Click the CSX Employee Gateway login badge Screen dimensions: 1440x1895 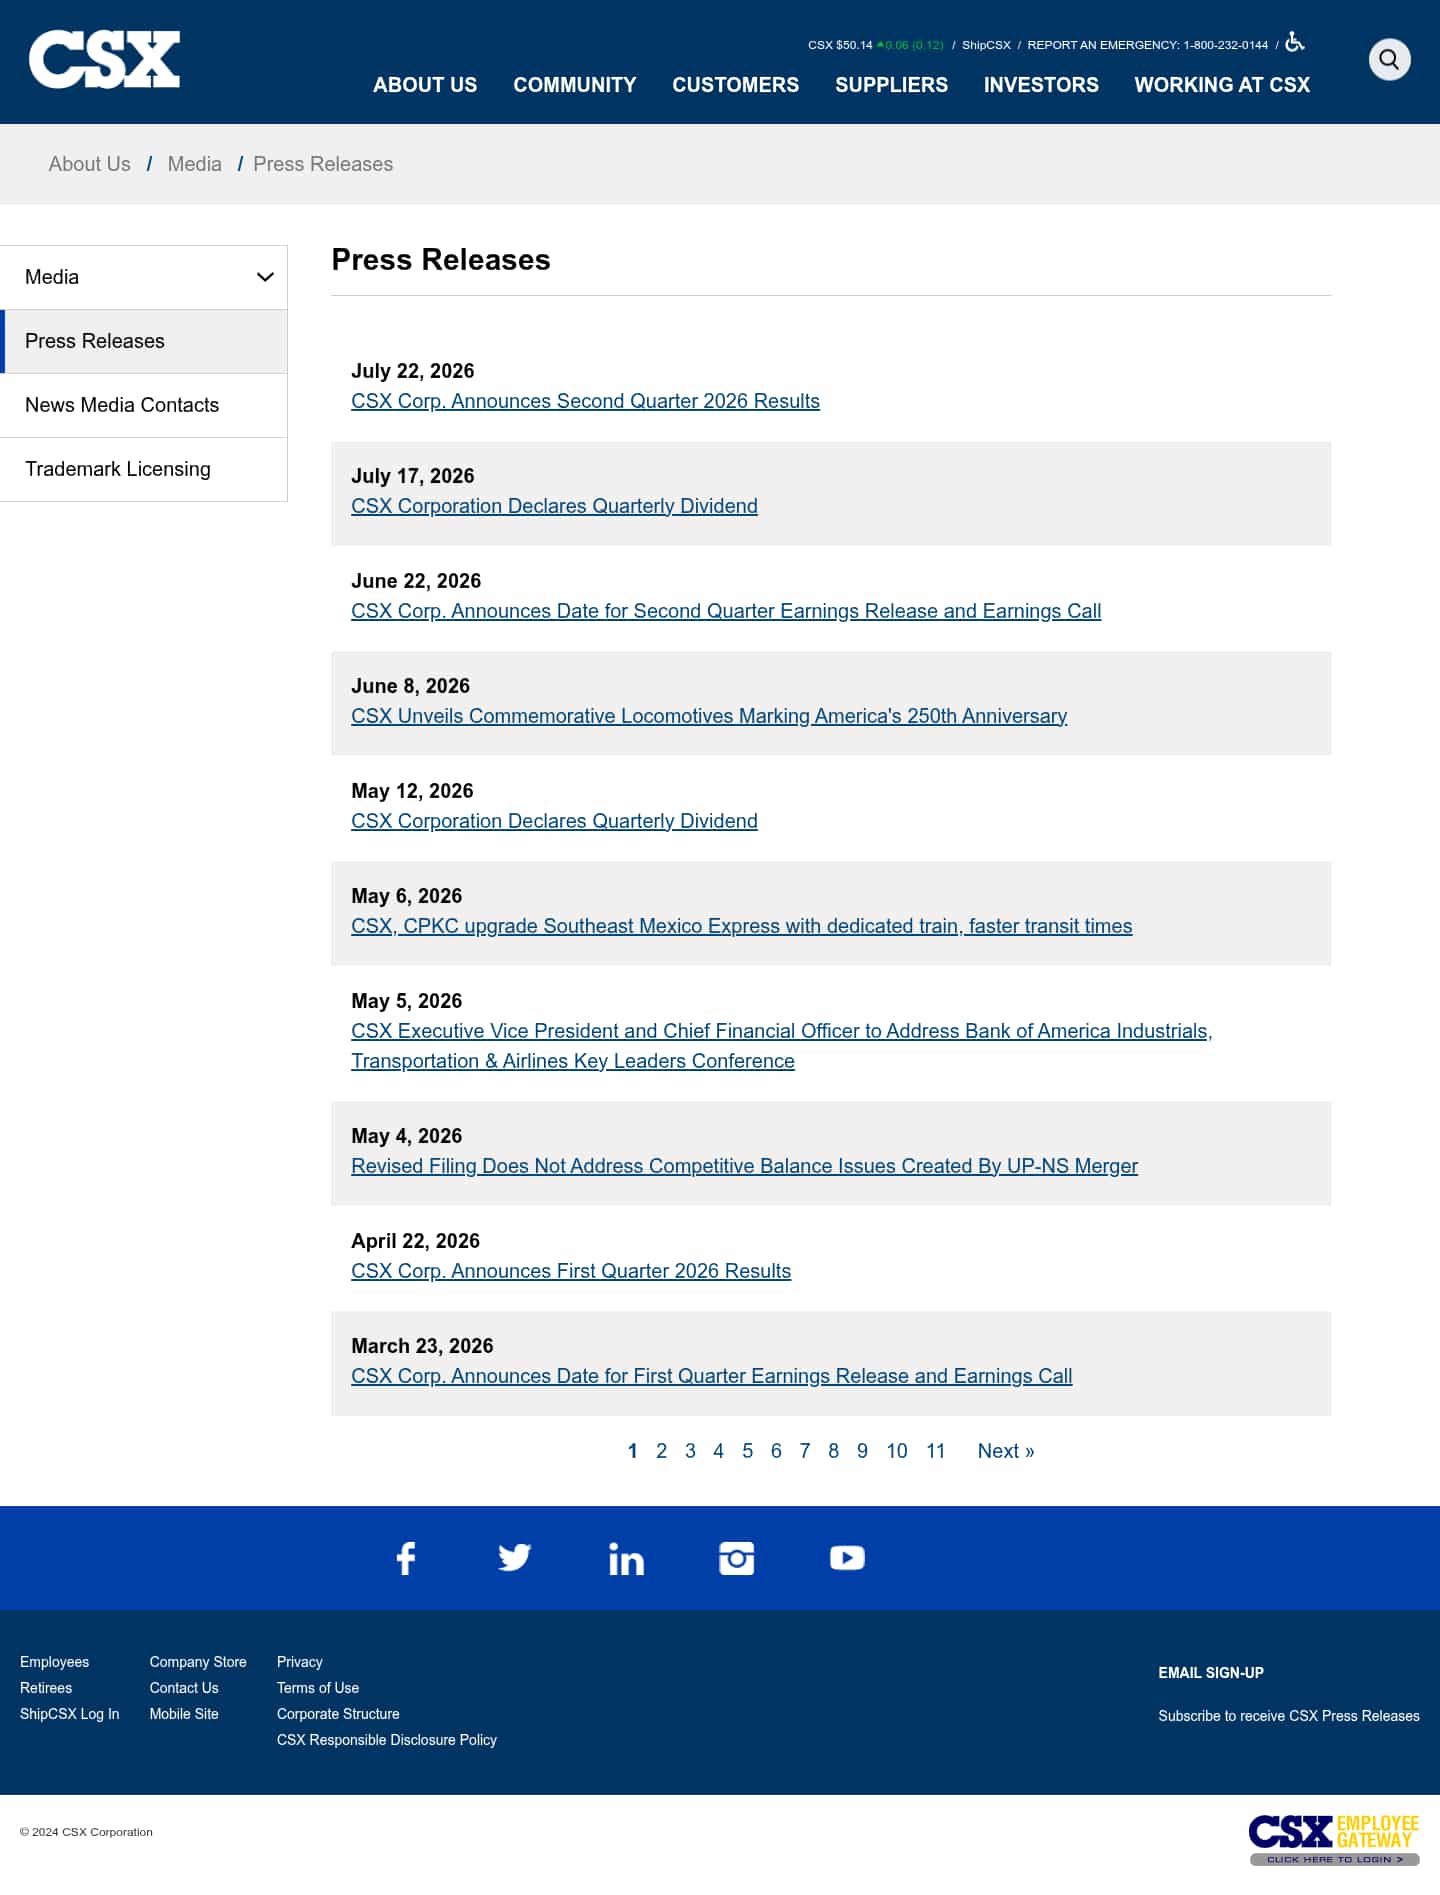(x=1334, y=1840)
